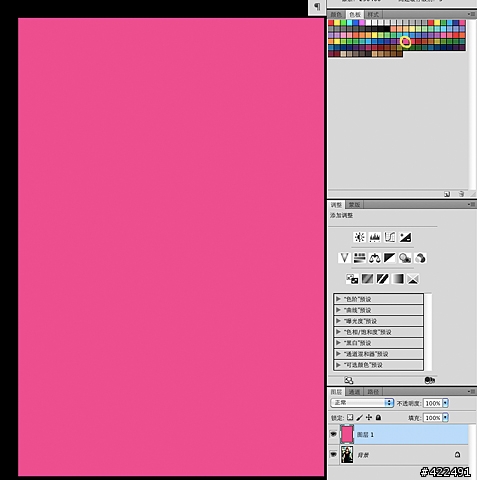Switch to the 通道 channels tab
477x480 pixels.
(x=354, y=392)
